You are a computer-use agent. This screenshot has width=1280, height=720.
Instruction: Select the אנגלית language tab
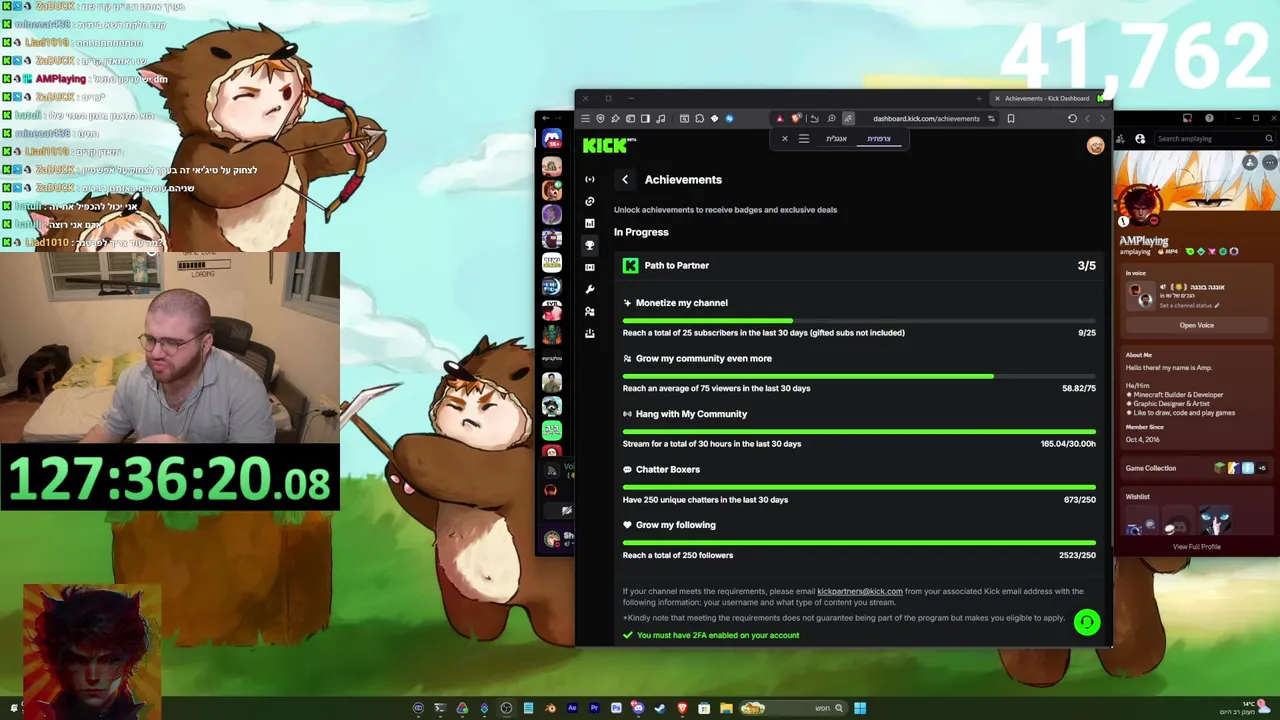[x=836, y=139]
